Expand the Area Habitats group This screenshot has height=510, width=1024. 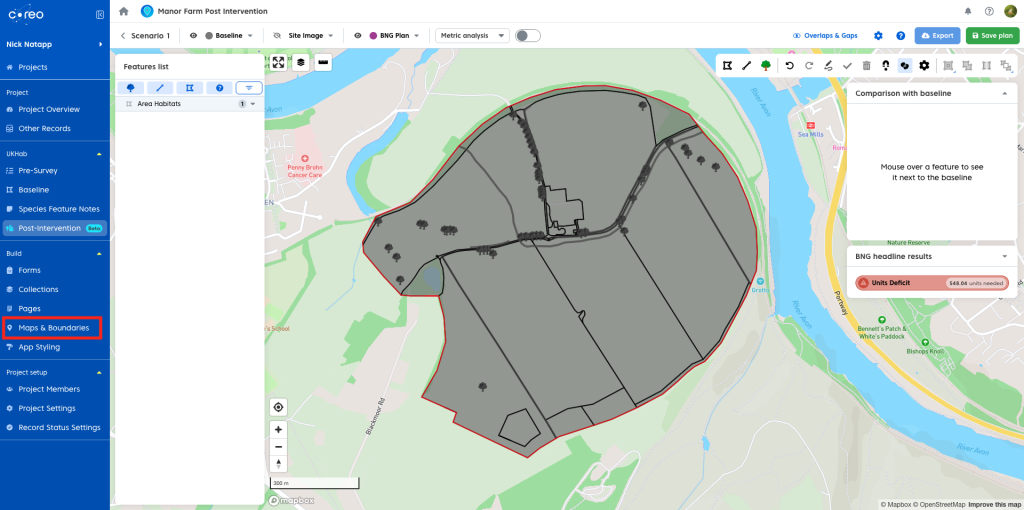tap(254, 104)
